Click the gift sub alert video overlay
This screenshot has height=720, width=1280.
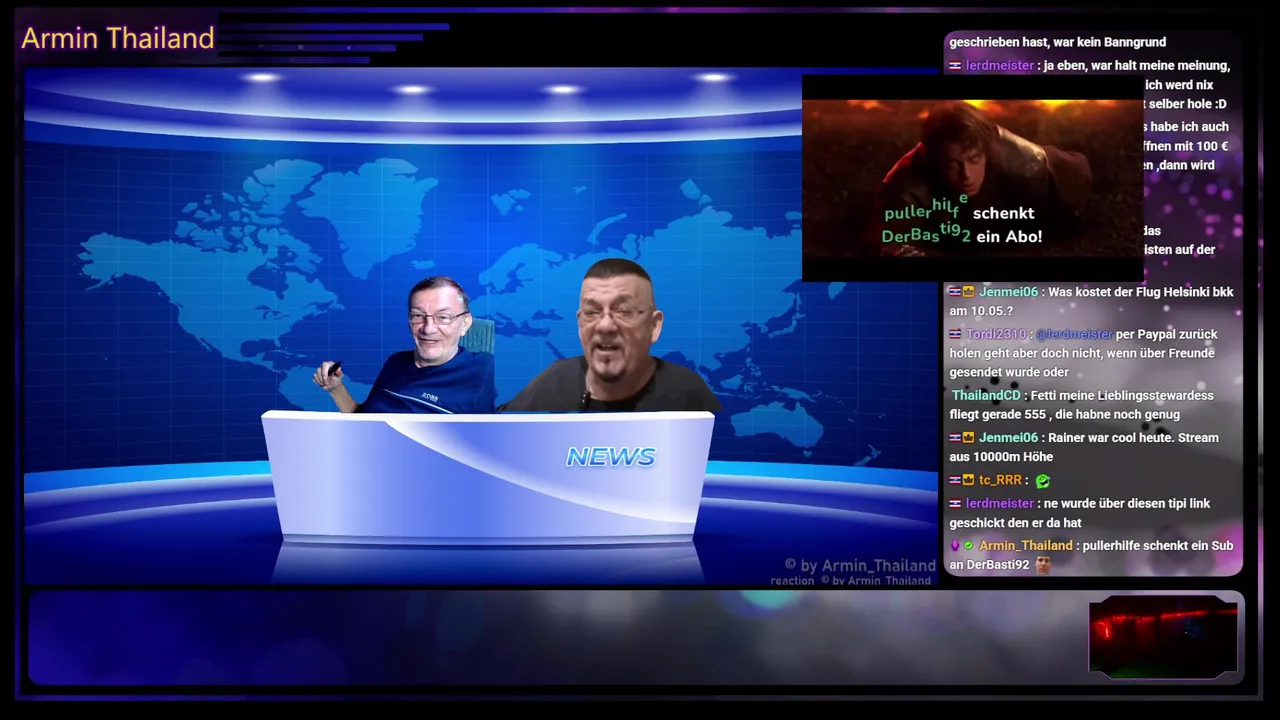coord(972,178)
